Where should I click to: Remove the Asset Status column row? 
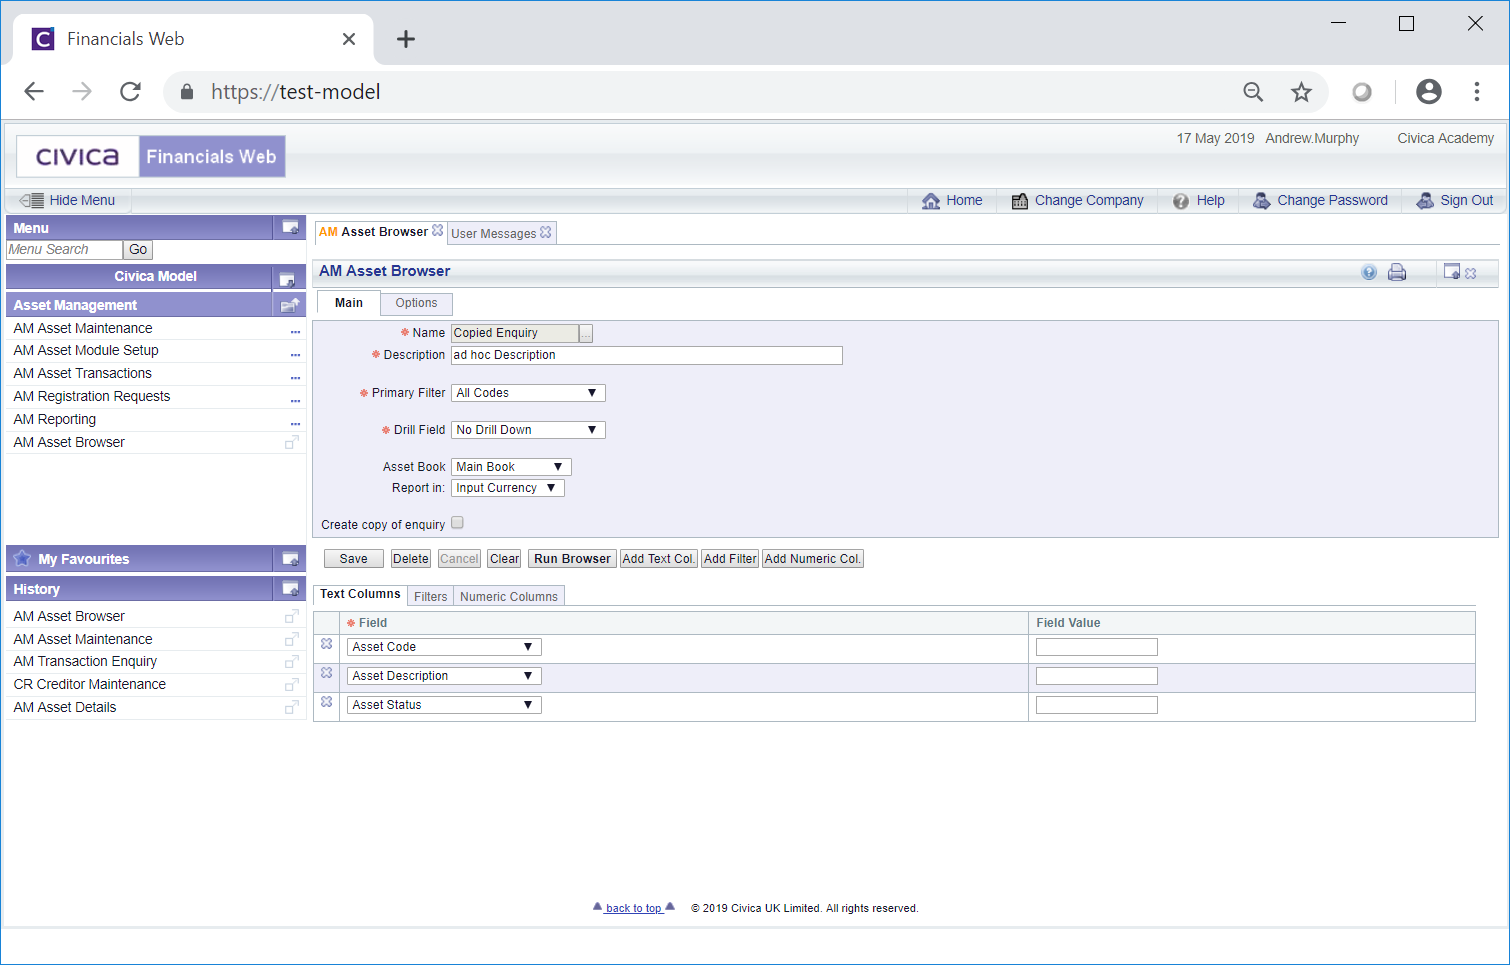[x=326, y=702]
